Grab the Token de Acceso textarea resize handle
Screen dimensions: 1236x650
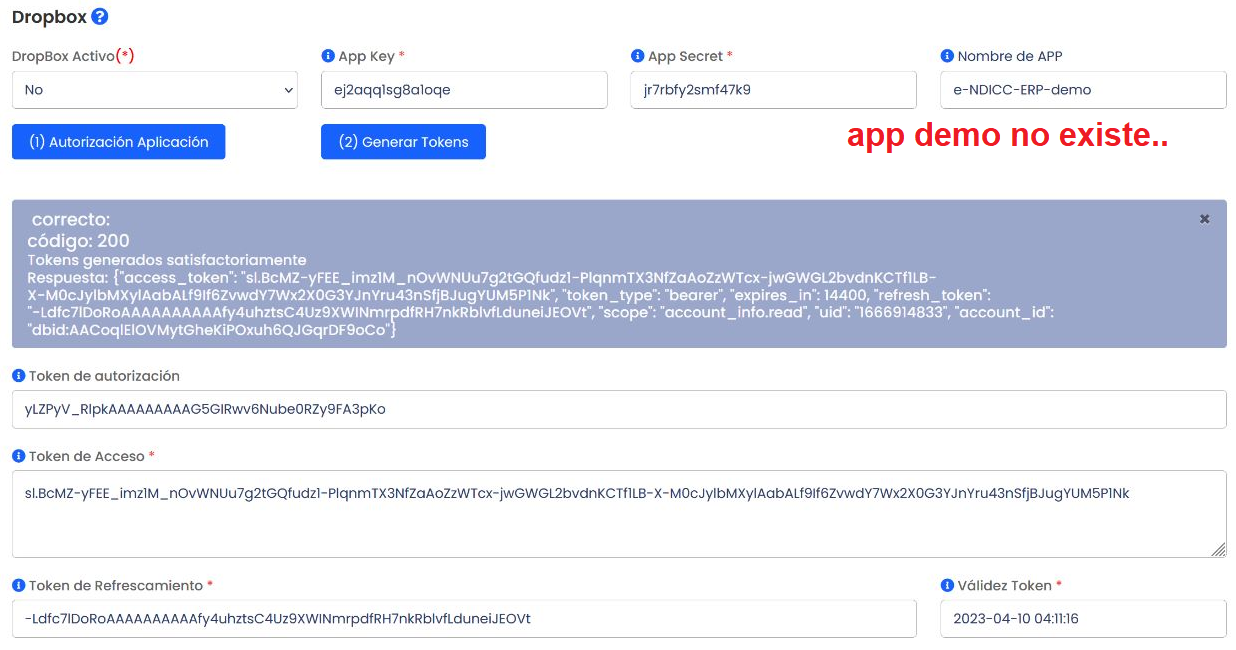(x=1219, y=550)
